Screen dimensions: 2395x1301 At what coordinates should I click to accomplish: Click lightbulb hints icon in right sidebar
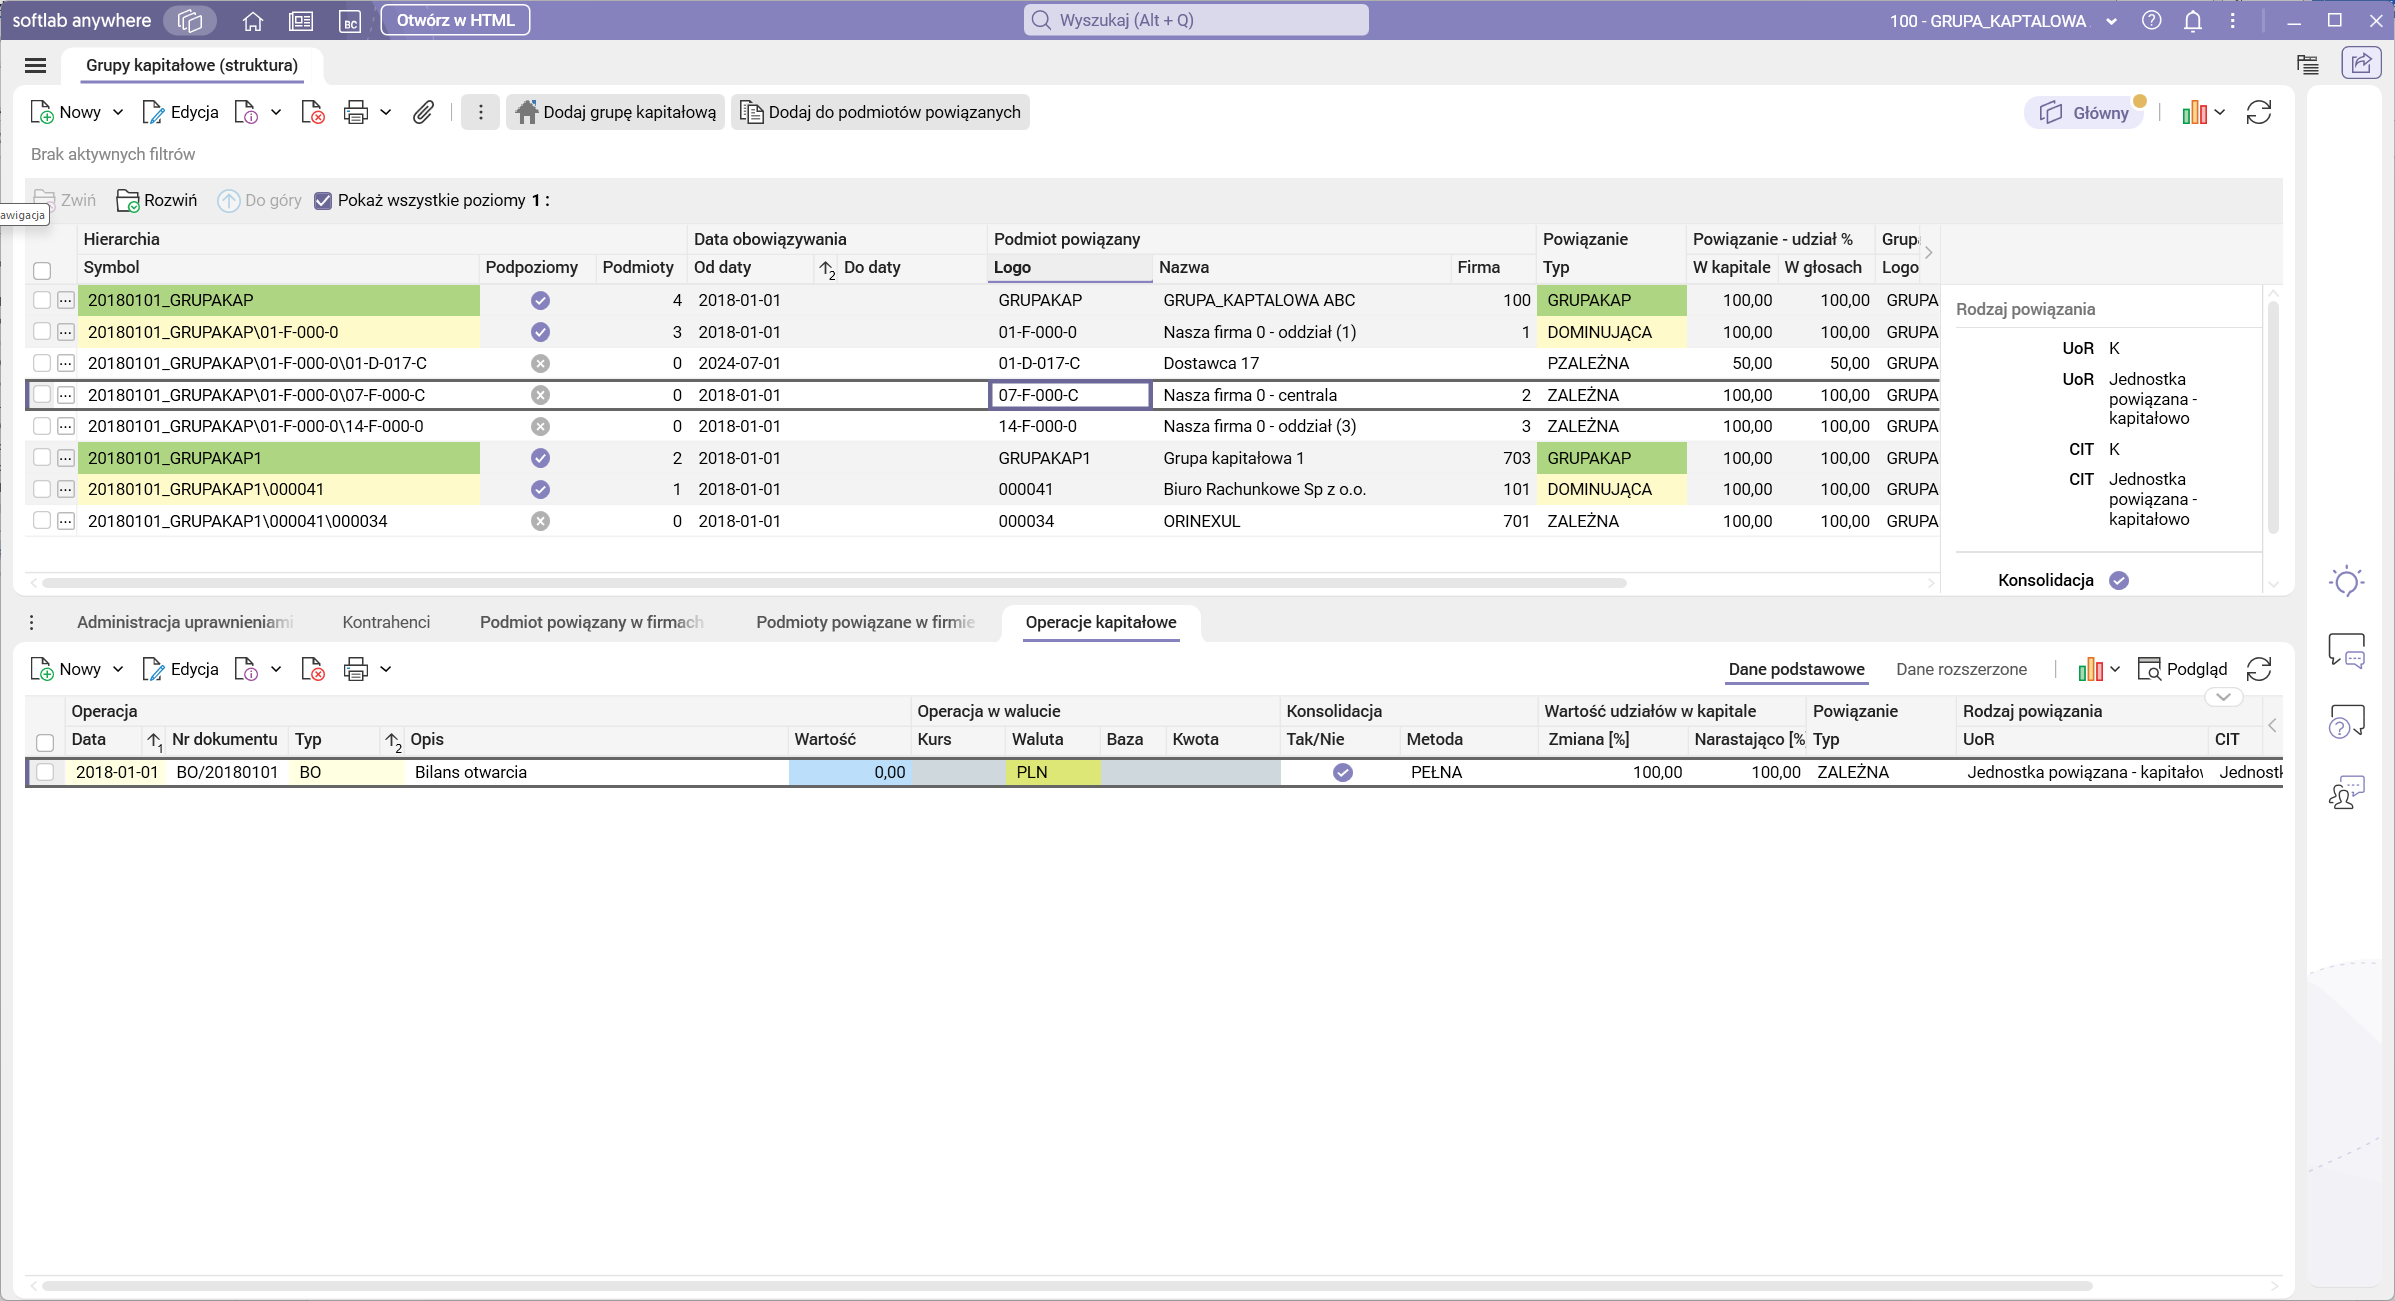[x=2346, y=581]
